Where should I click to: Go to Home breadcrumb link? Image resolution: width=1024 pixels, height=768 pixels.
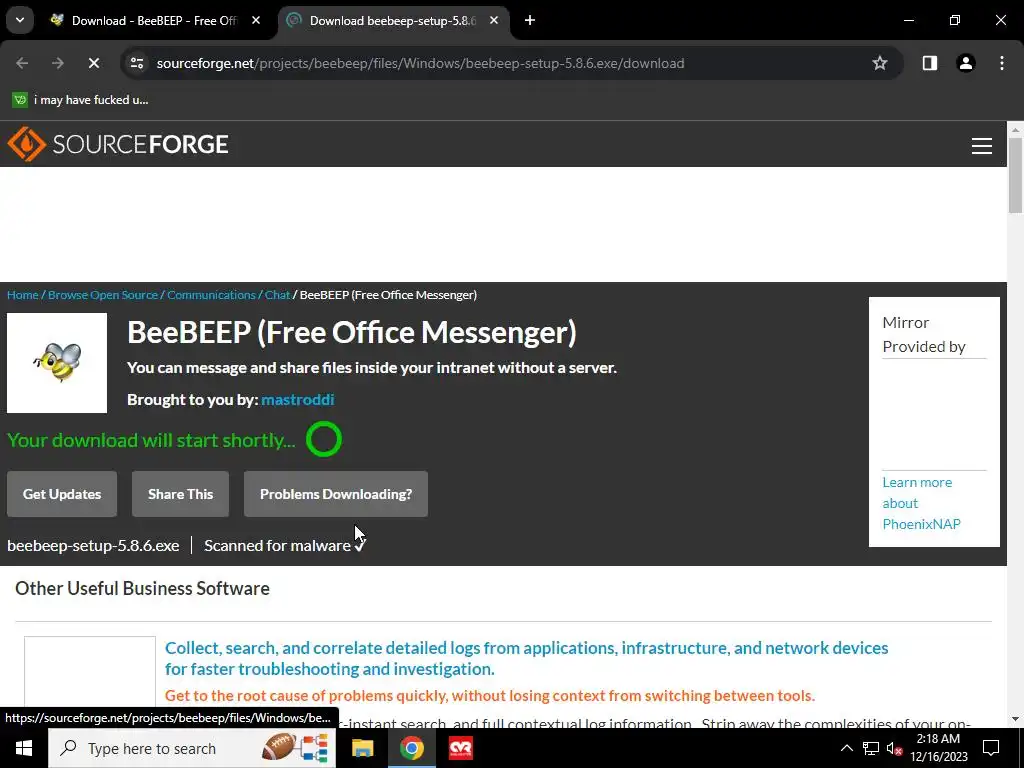tap(23, 295)
